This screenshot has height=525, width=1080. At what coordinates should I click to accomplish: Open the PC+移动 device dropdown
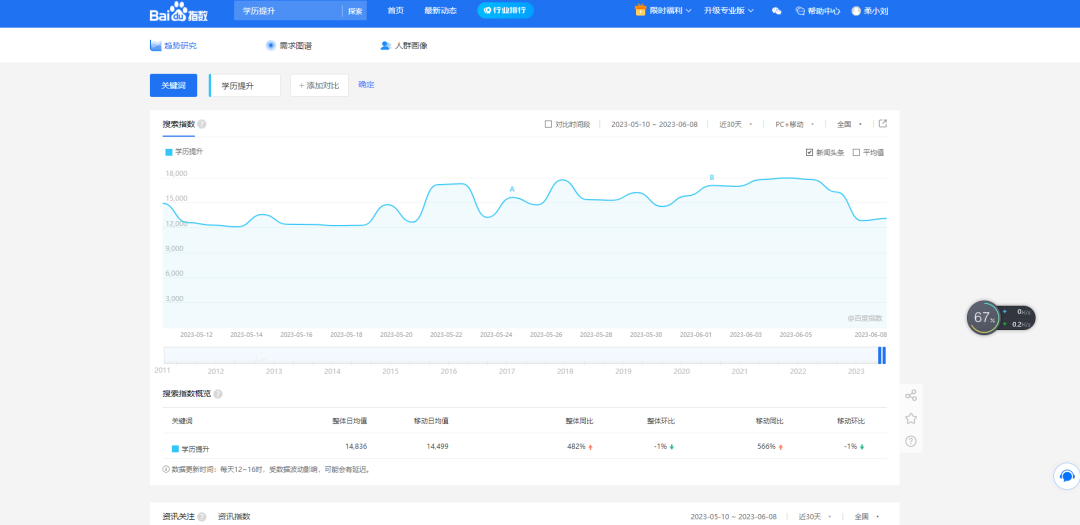click(x=795, y=125)
